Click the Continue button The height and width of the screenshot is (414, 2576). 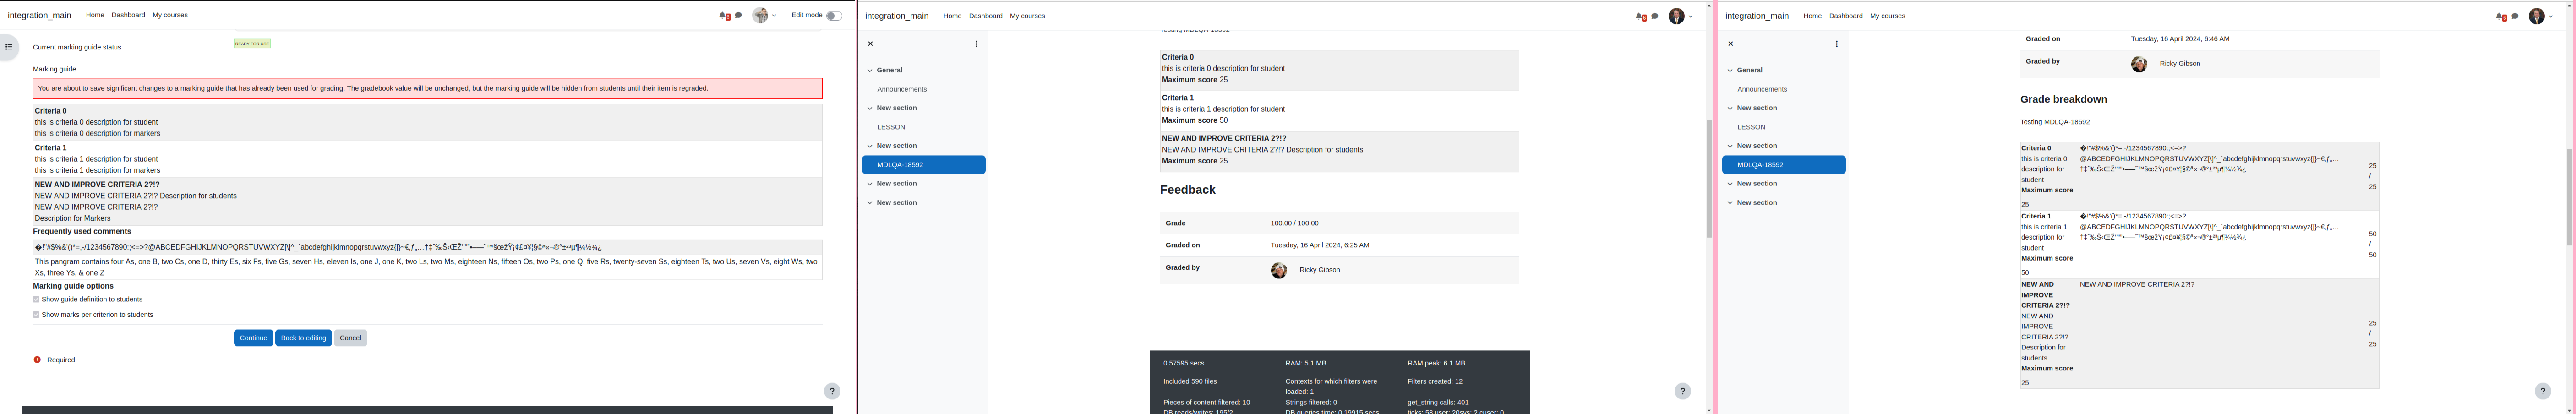pyautogui.click(x=253, y=338)
